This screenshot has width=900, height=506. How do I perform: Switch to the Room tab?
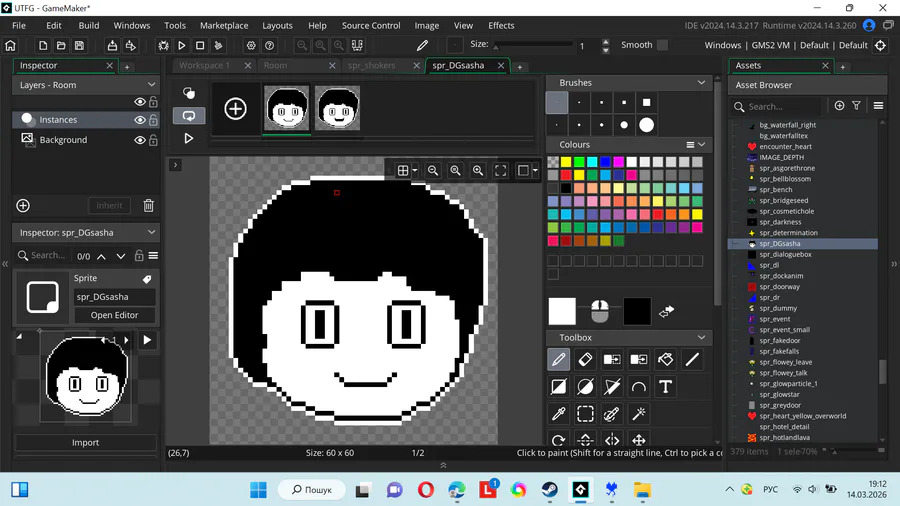point(276,65)
